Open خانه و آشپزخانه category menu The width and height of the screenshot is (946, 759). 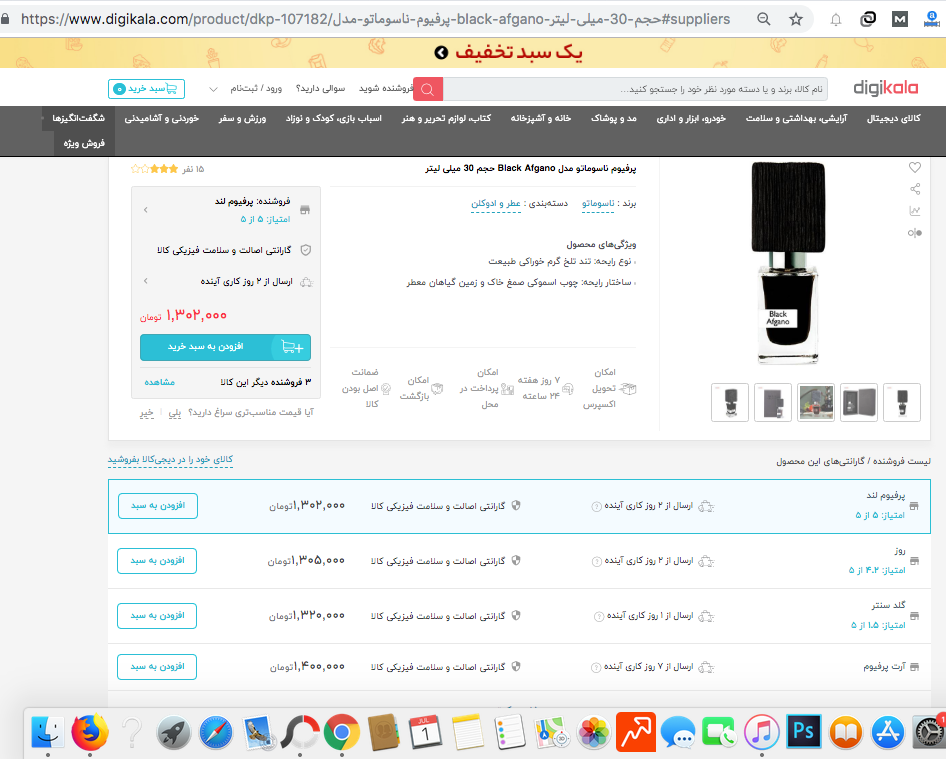[x=541, y=118]
